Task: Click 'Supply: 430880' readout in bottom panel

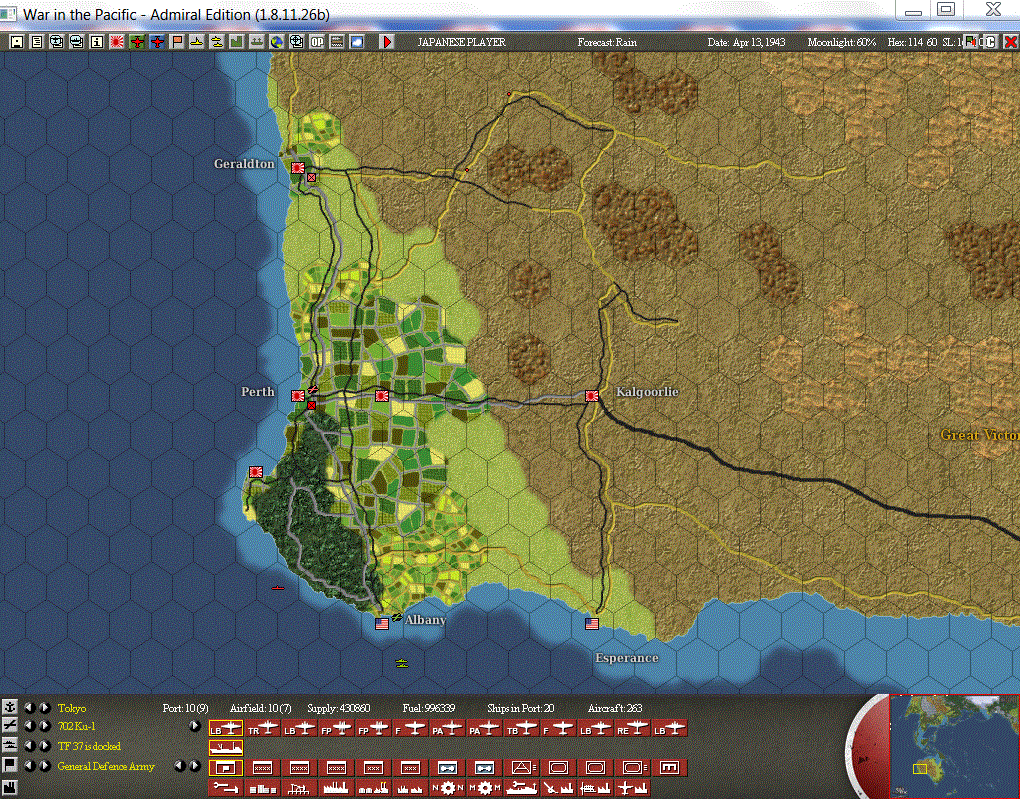Action: (x=338, y=708)
